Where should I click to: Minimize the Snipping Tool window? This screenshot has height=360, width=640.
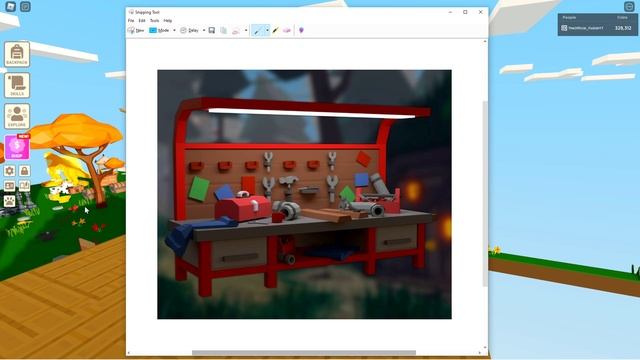pyautogui.click(x=450, y=12)
